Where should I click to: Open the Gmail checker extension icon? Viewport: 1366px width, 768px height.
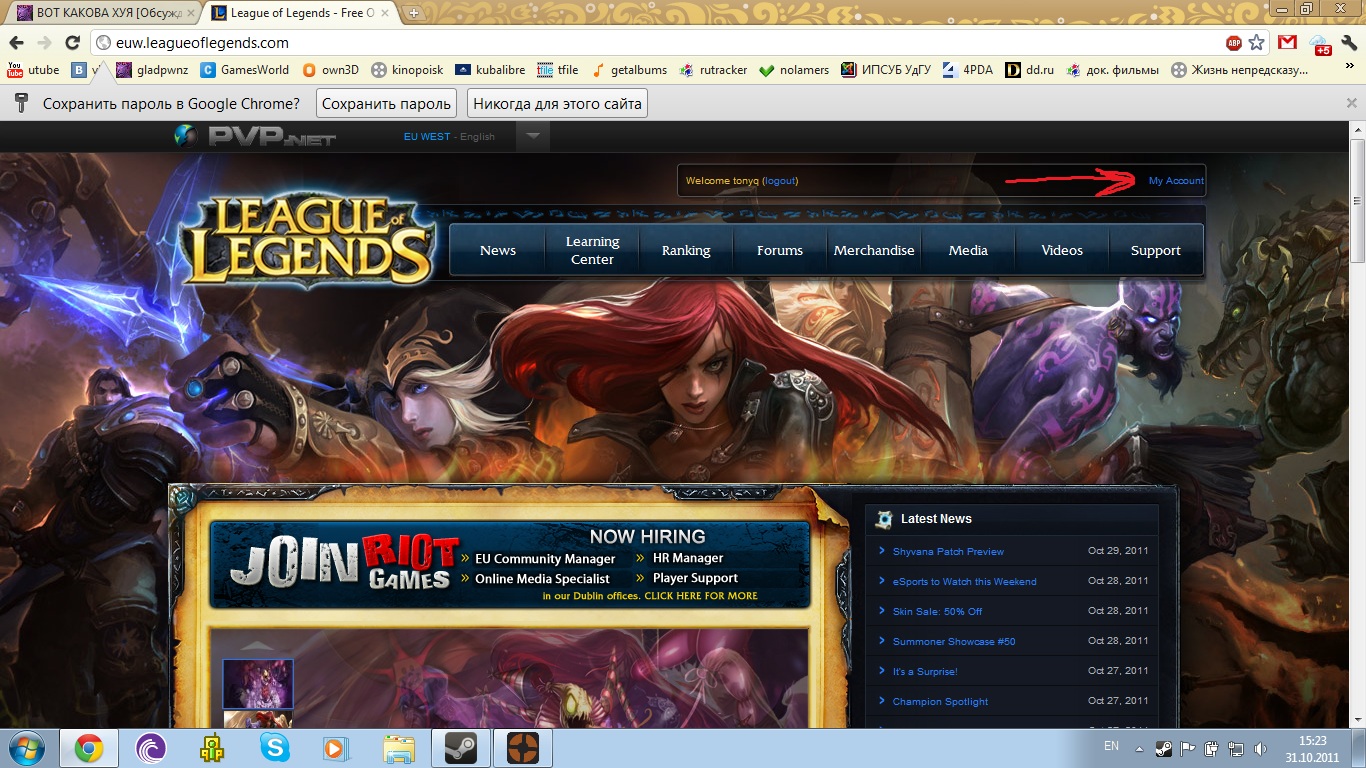coord(1288,43)
